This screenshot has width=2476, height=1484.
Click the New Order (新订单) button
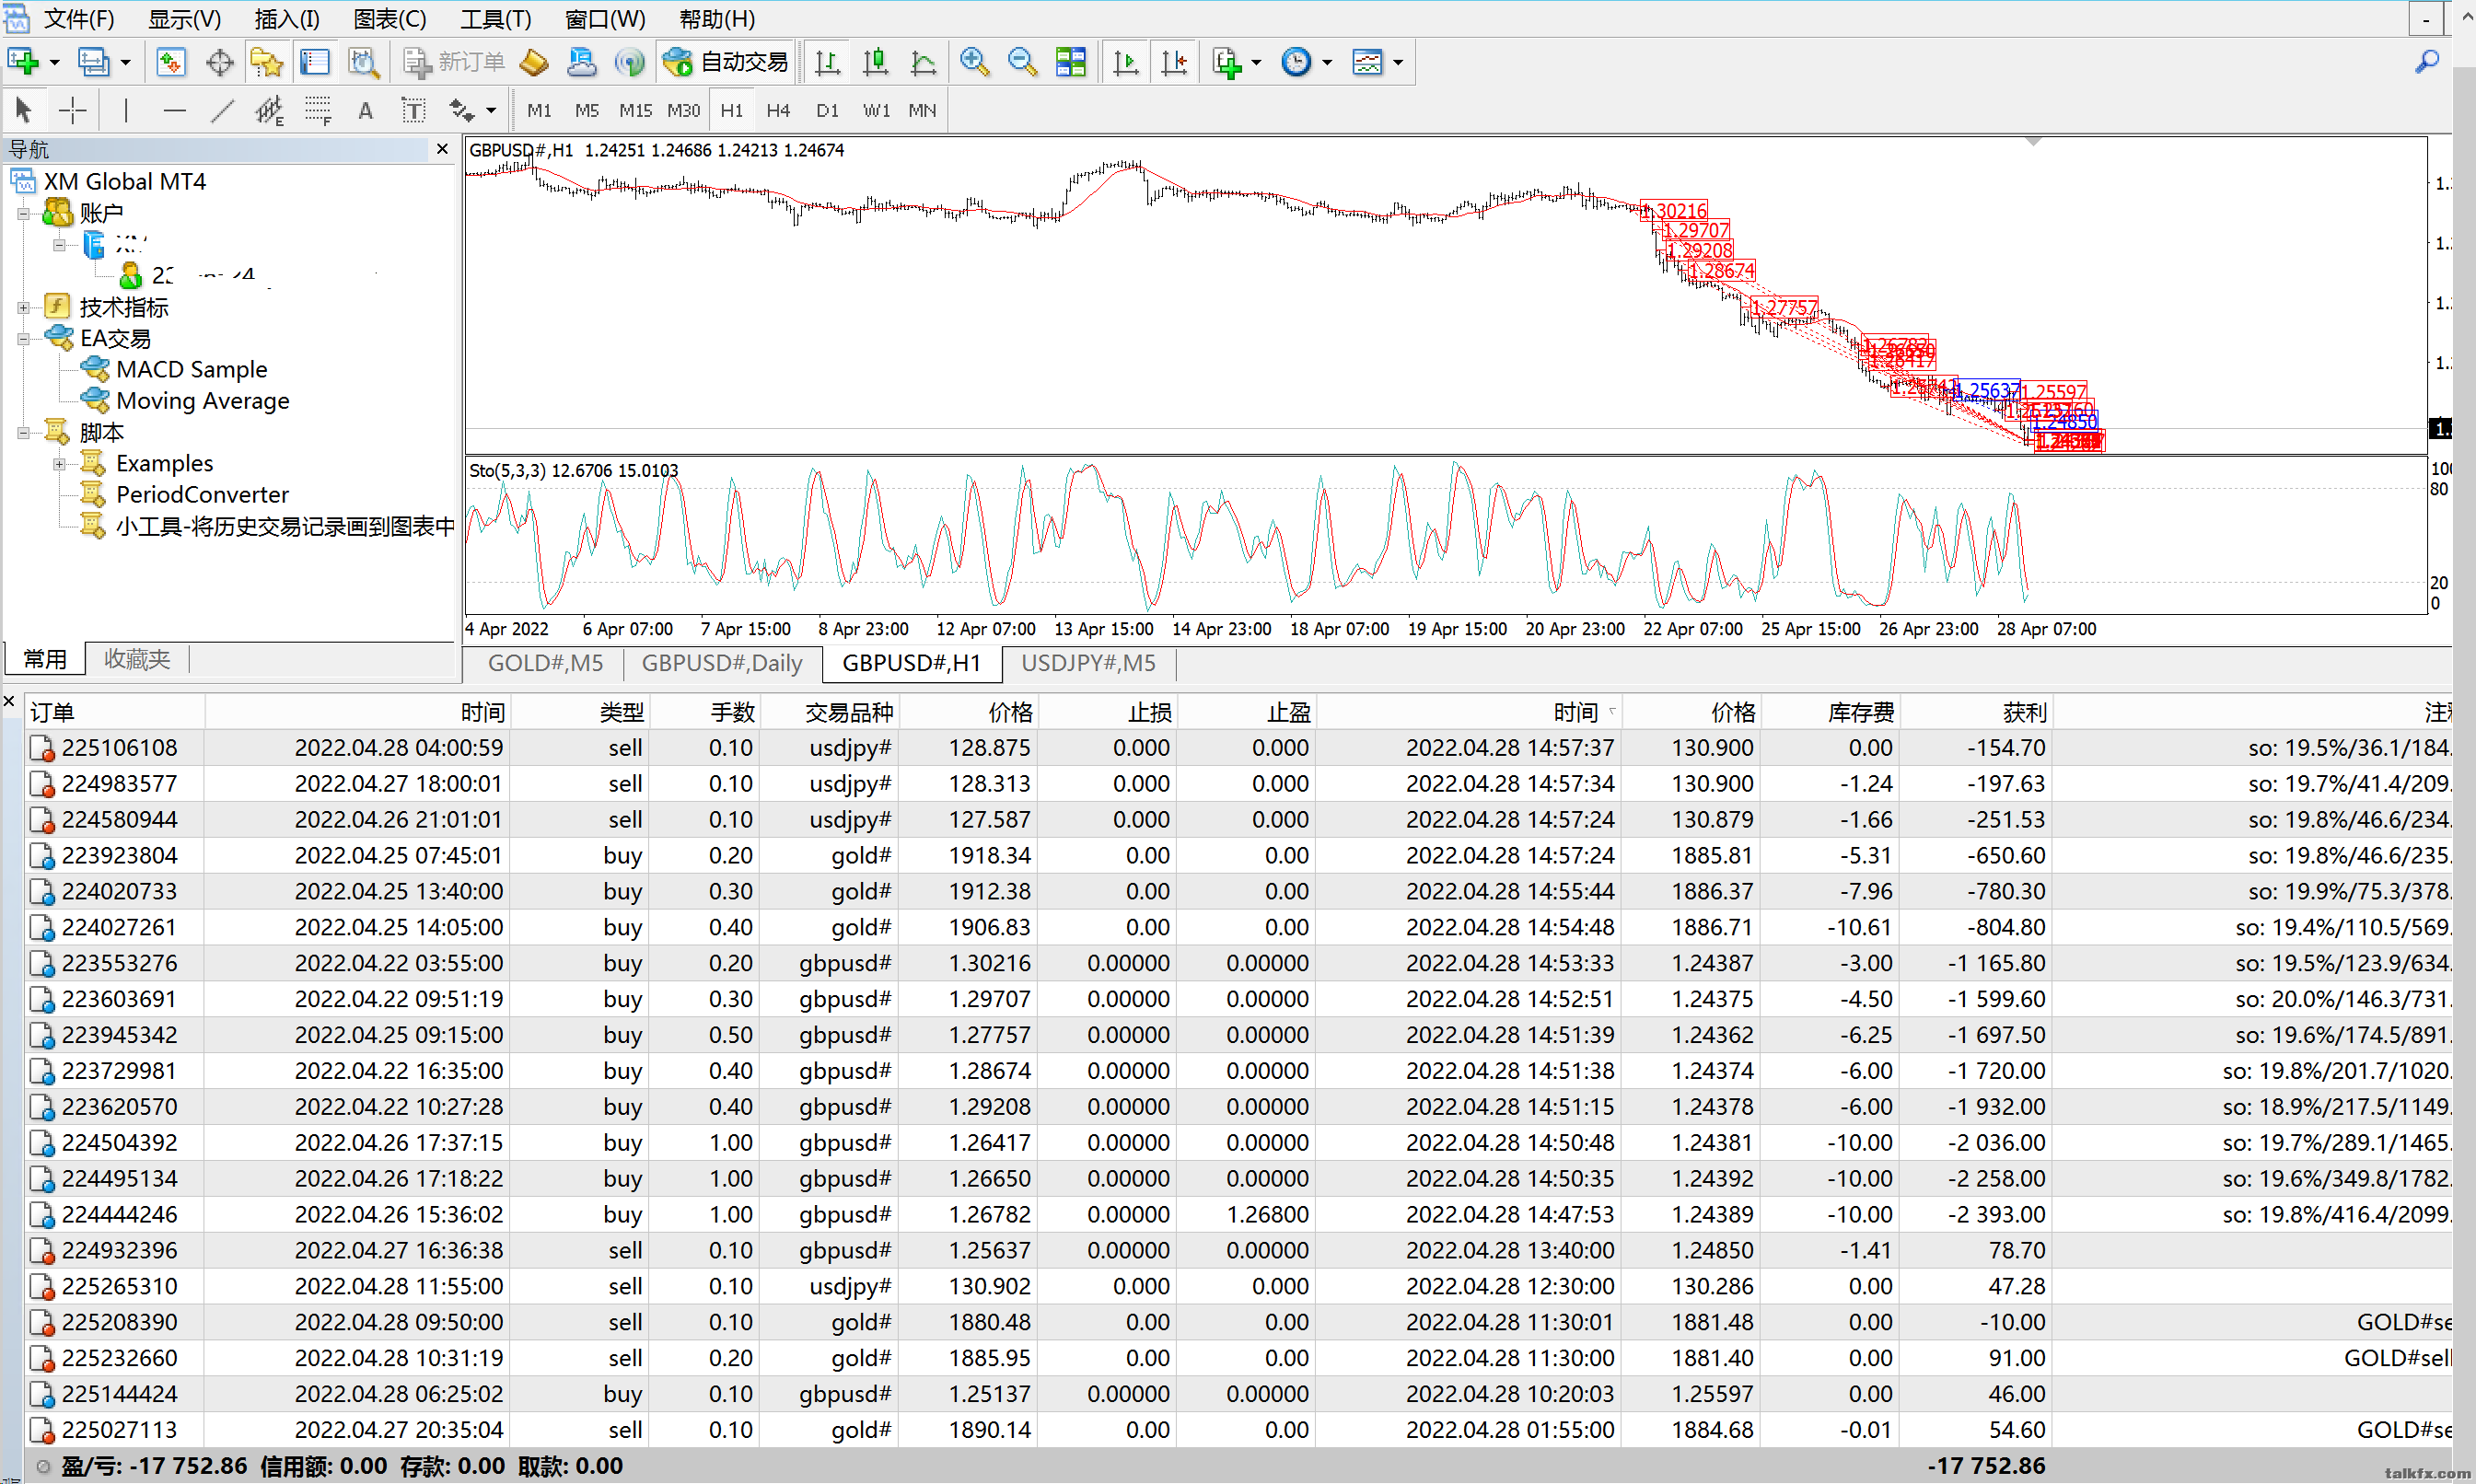coord(453,62)
